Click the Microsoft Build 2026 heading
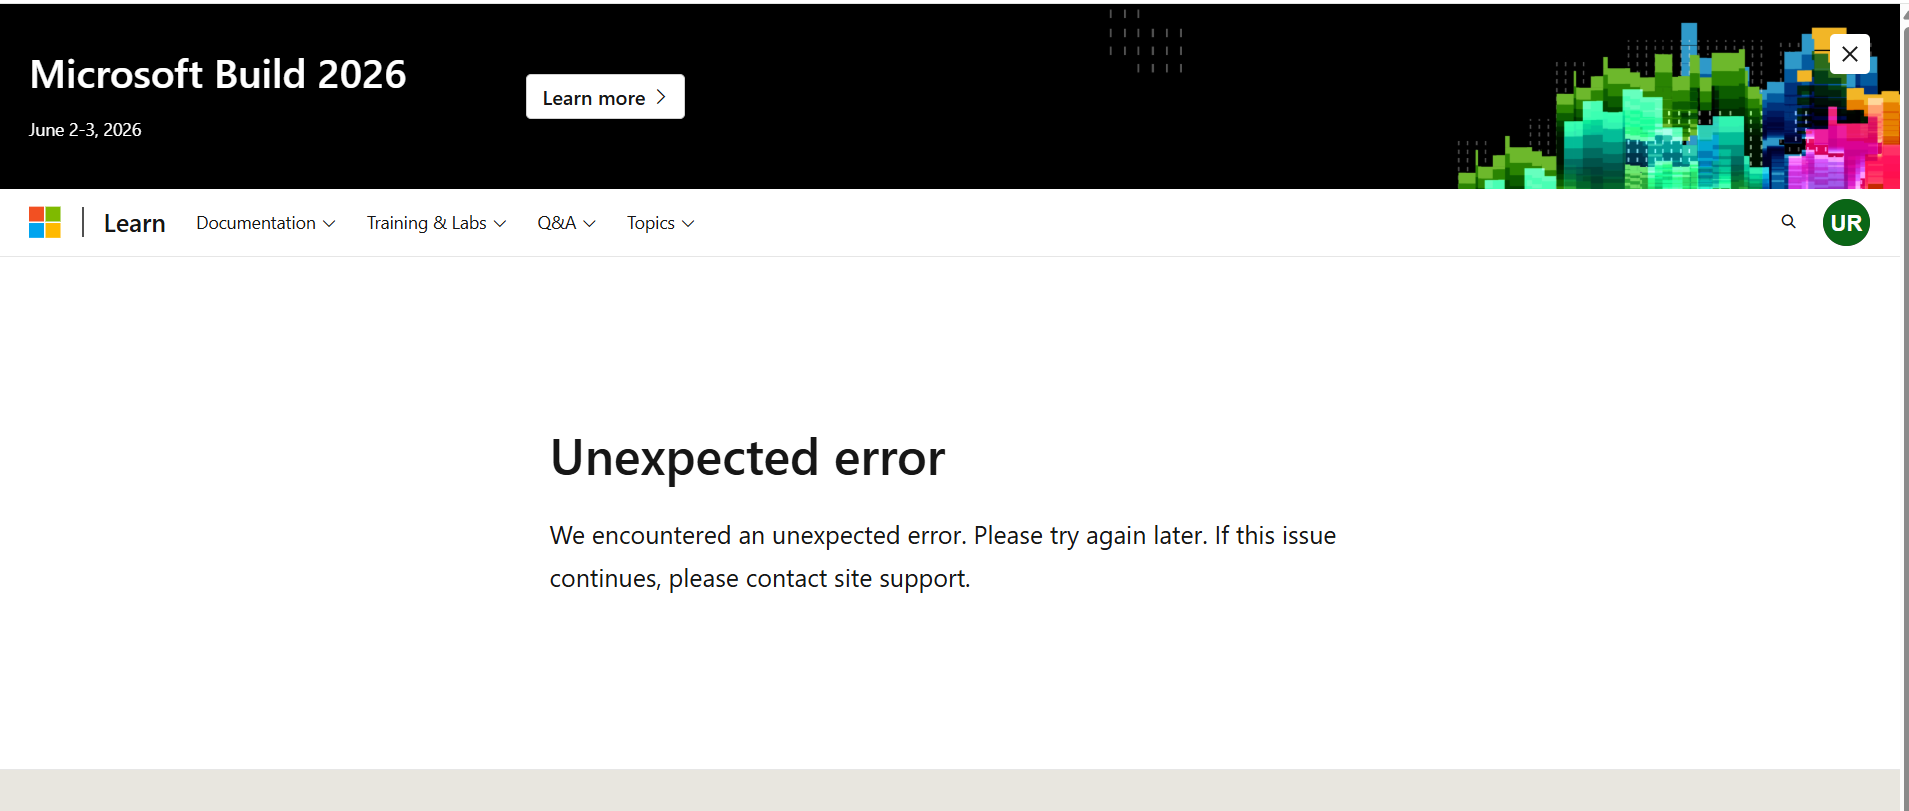This screenshot has height=811, width=1909. click(x=218, y=73)
